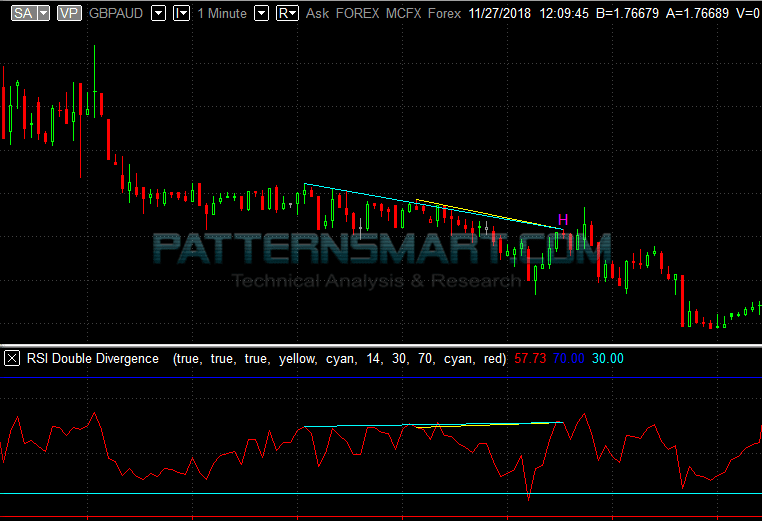Open the R dropdown in the status line
This screenshot has width=762, height=521.
coord(287,13)
